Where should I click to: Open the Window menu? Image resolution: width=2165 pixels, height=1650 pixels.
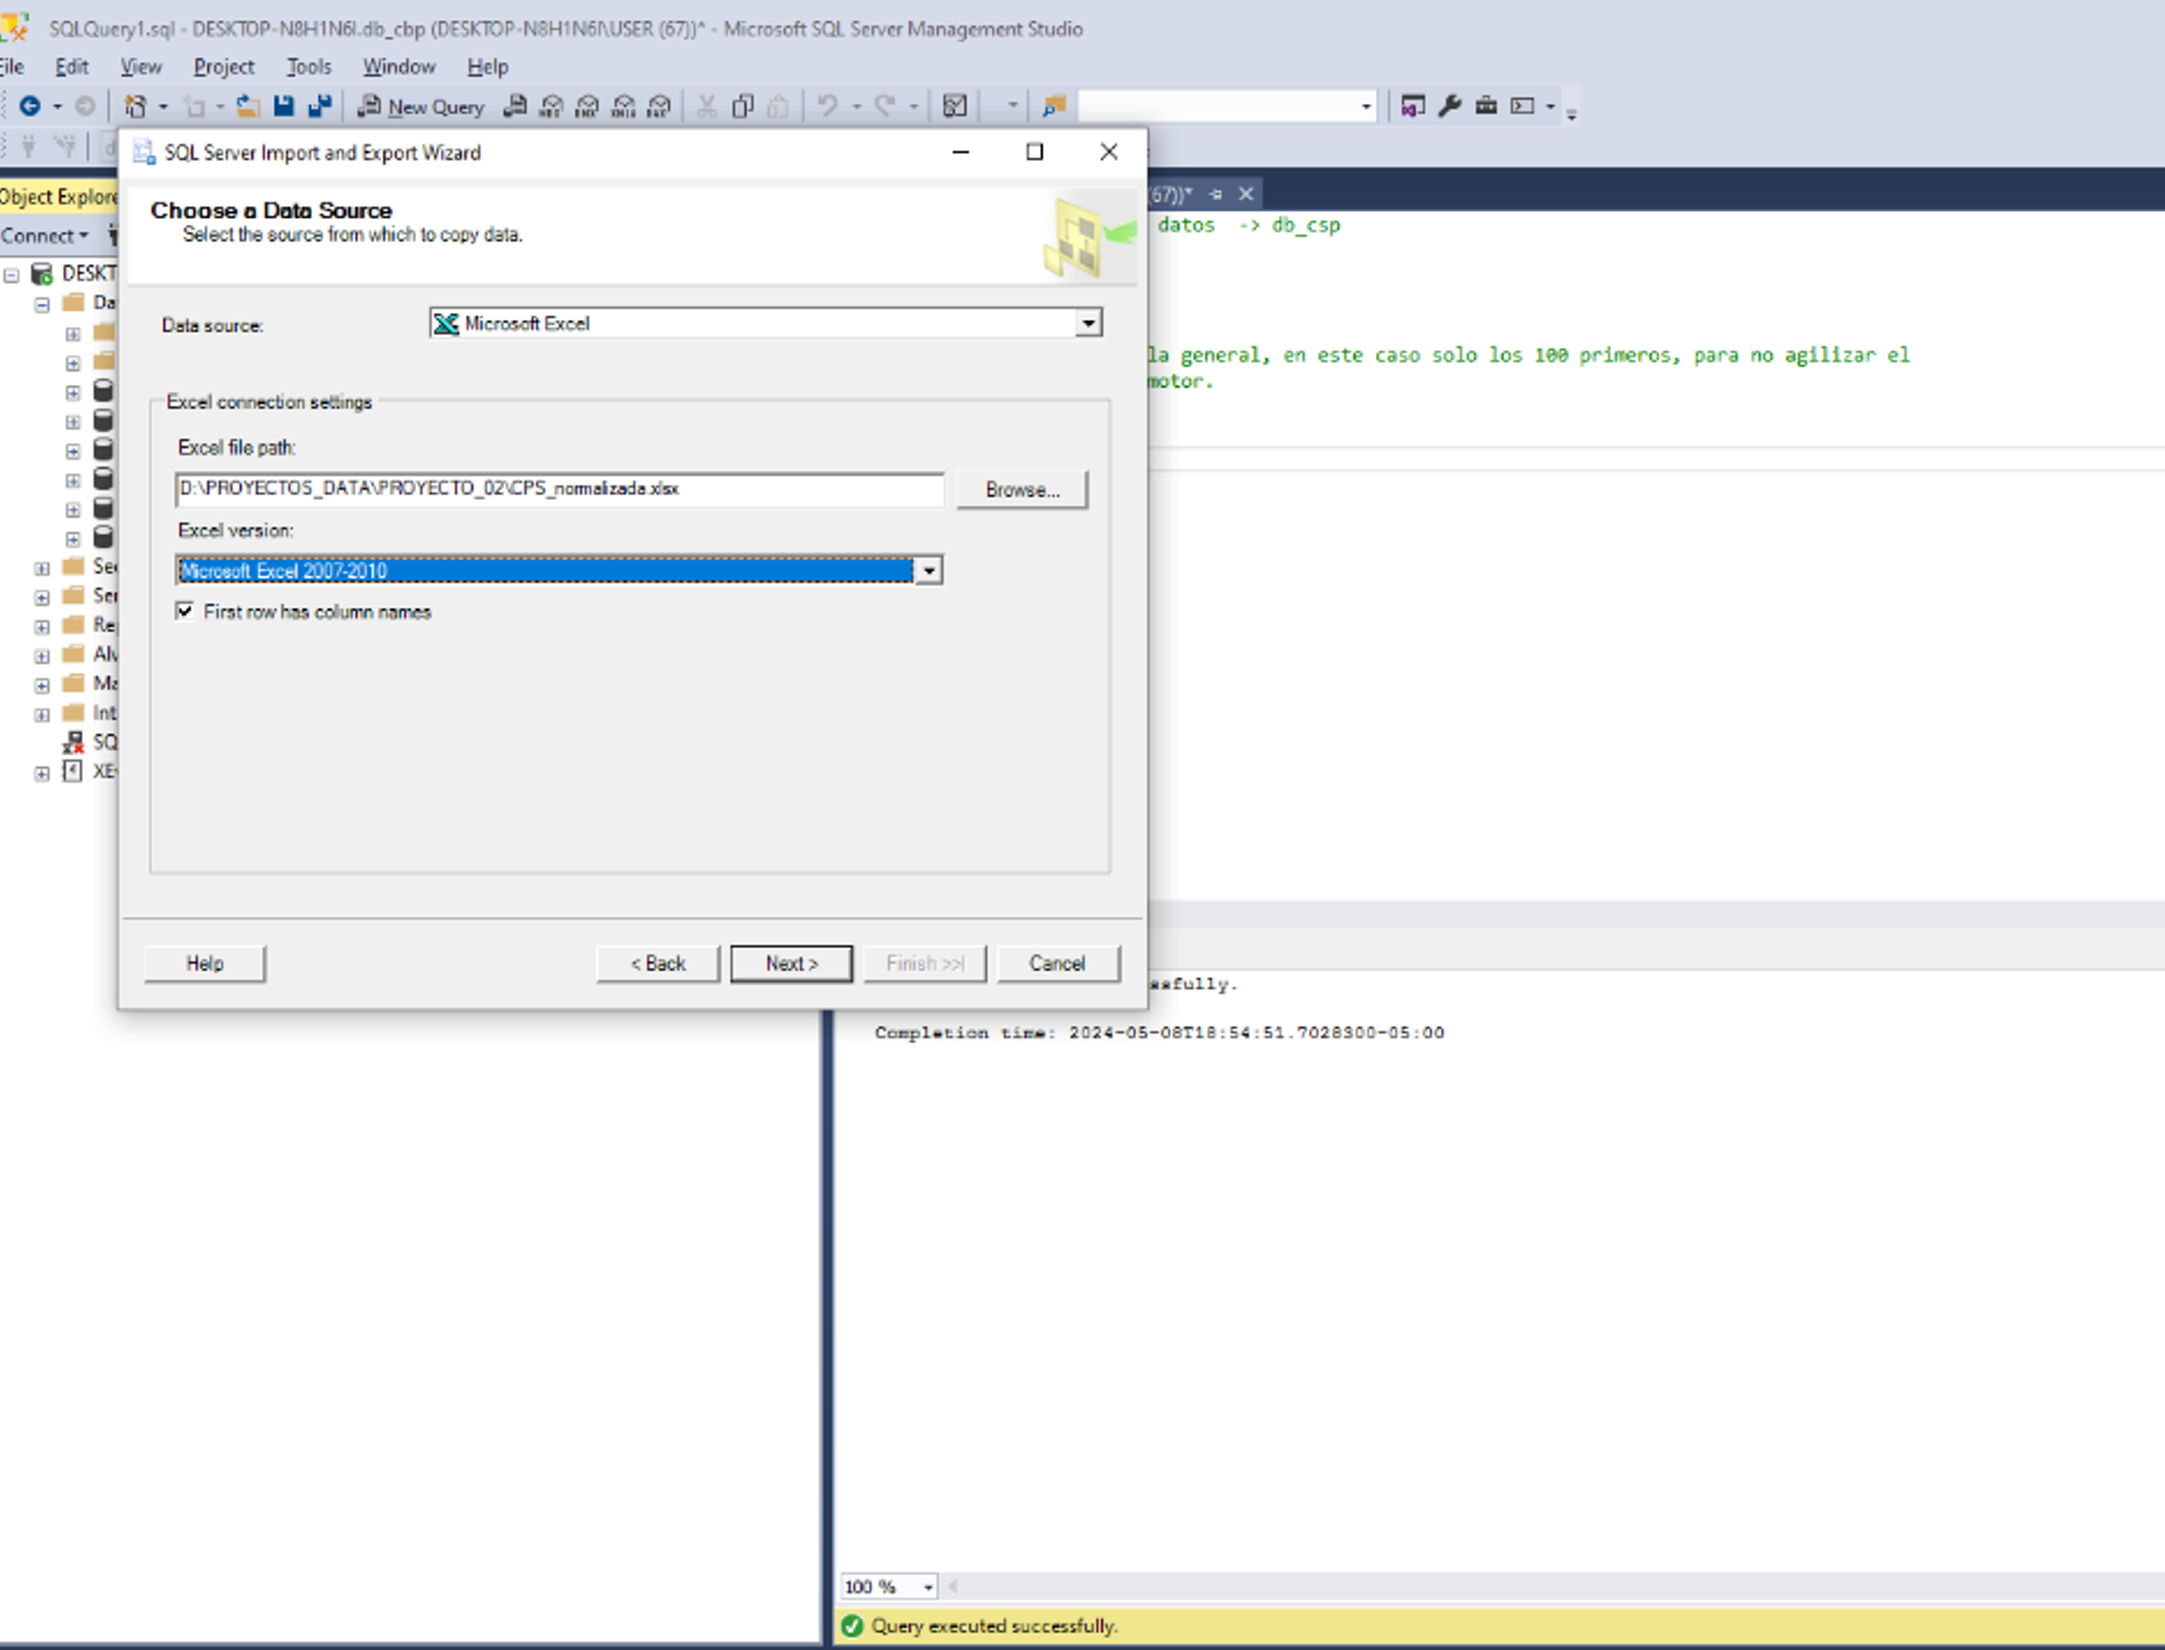tap(399, 67)
